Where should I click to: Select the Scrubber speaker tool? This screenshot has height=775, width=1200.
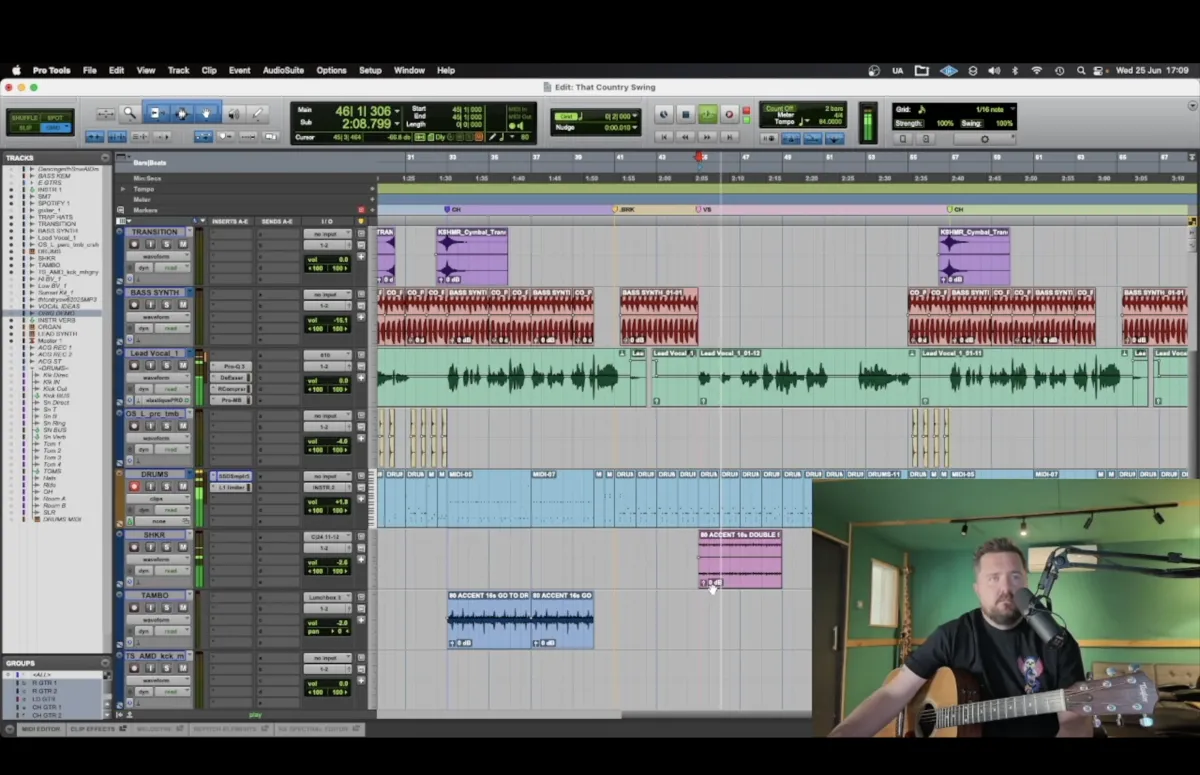tap(233, 113)
